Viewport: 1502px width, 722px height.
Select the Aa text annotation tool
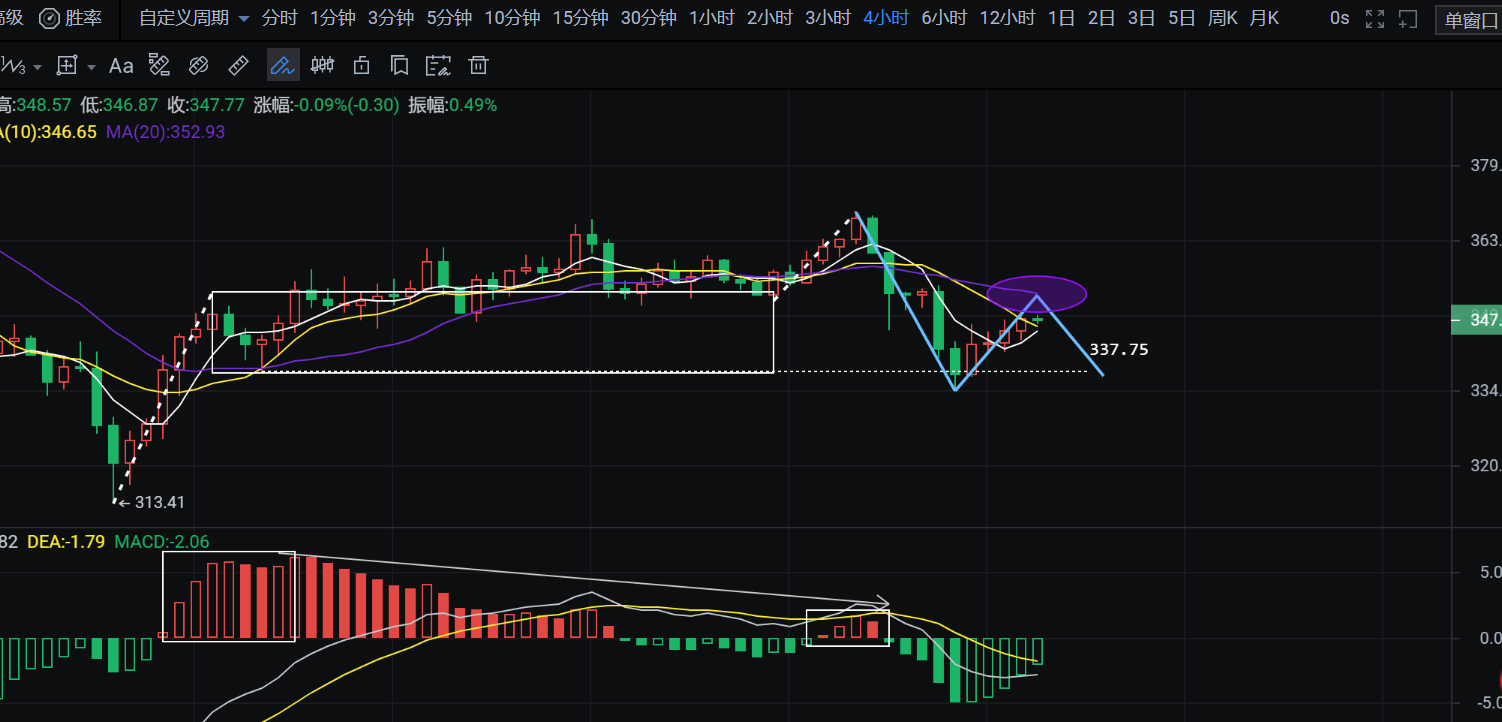[121, 66]
